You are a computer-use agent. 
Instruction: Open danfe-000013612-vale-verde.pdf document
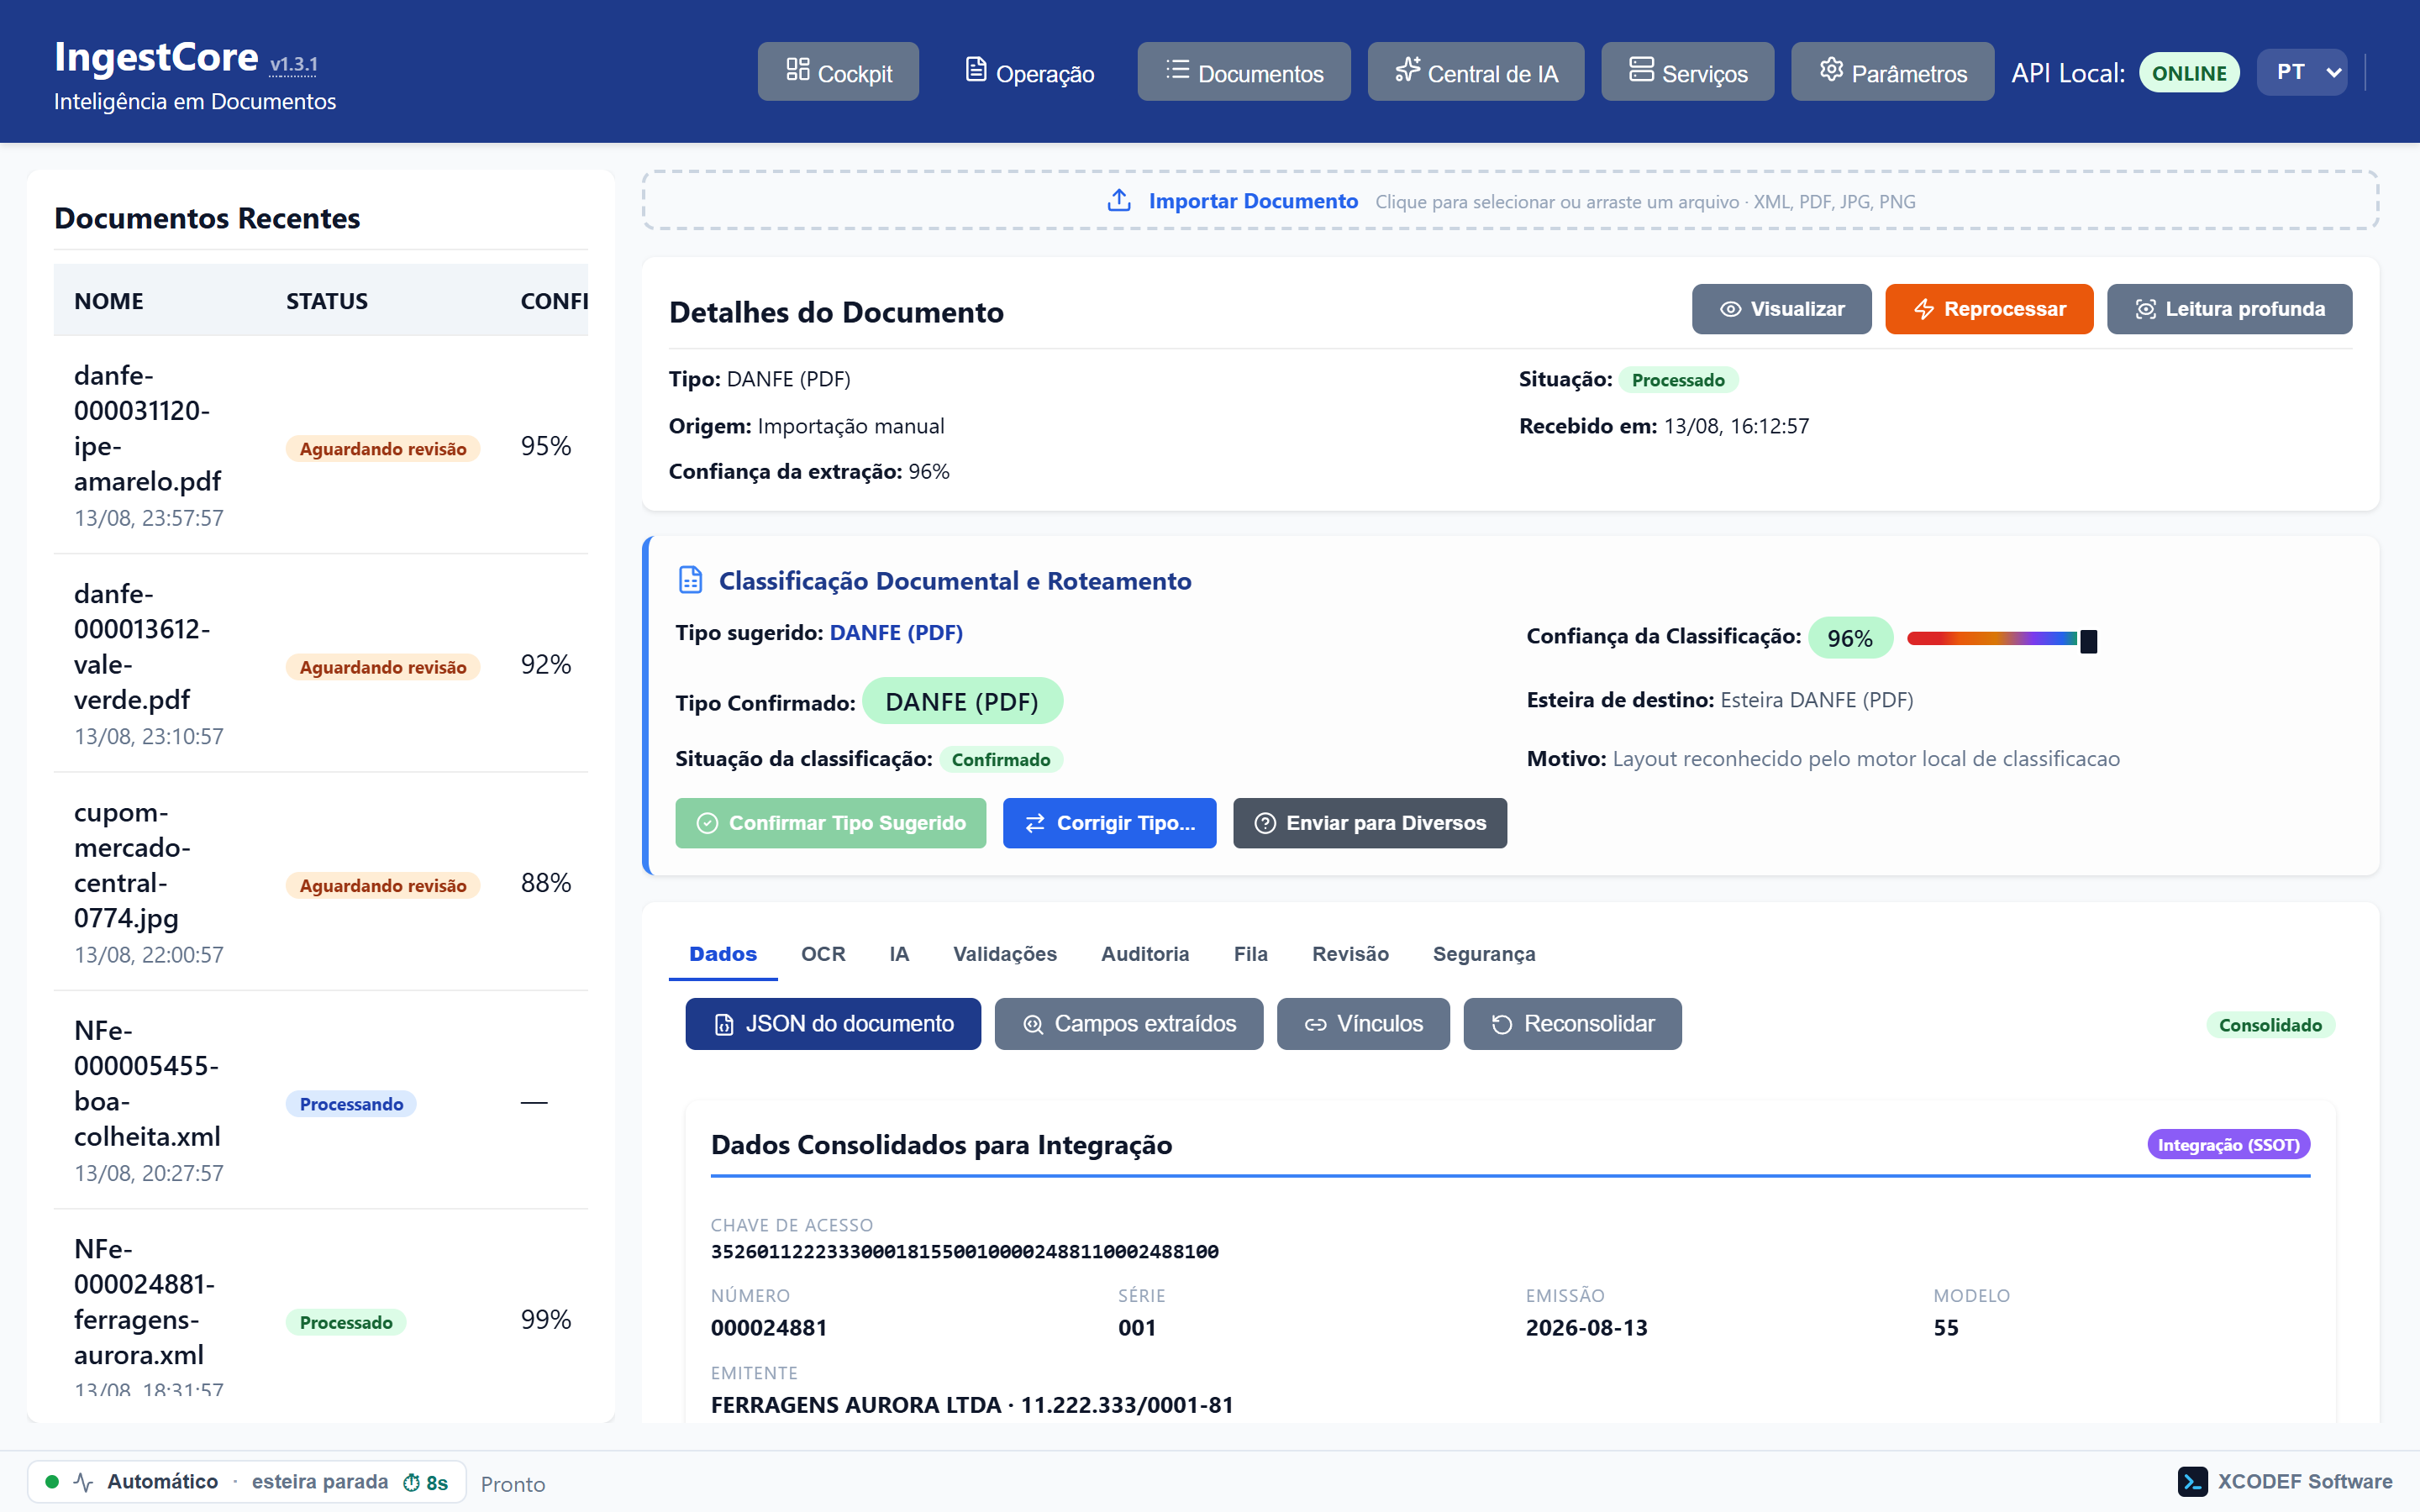pos(321,664)
